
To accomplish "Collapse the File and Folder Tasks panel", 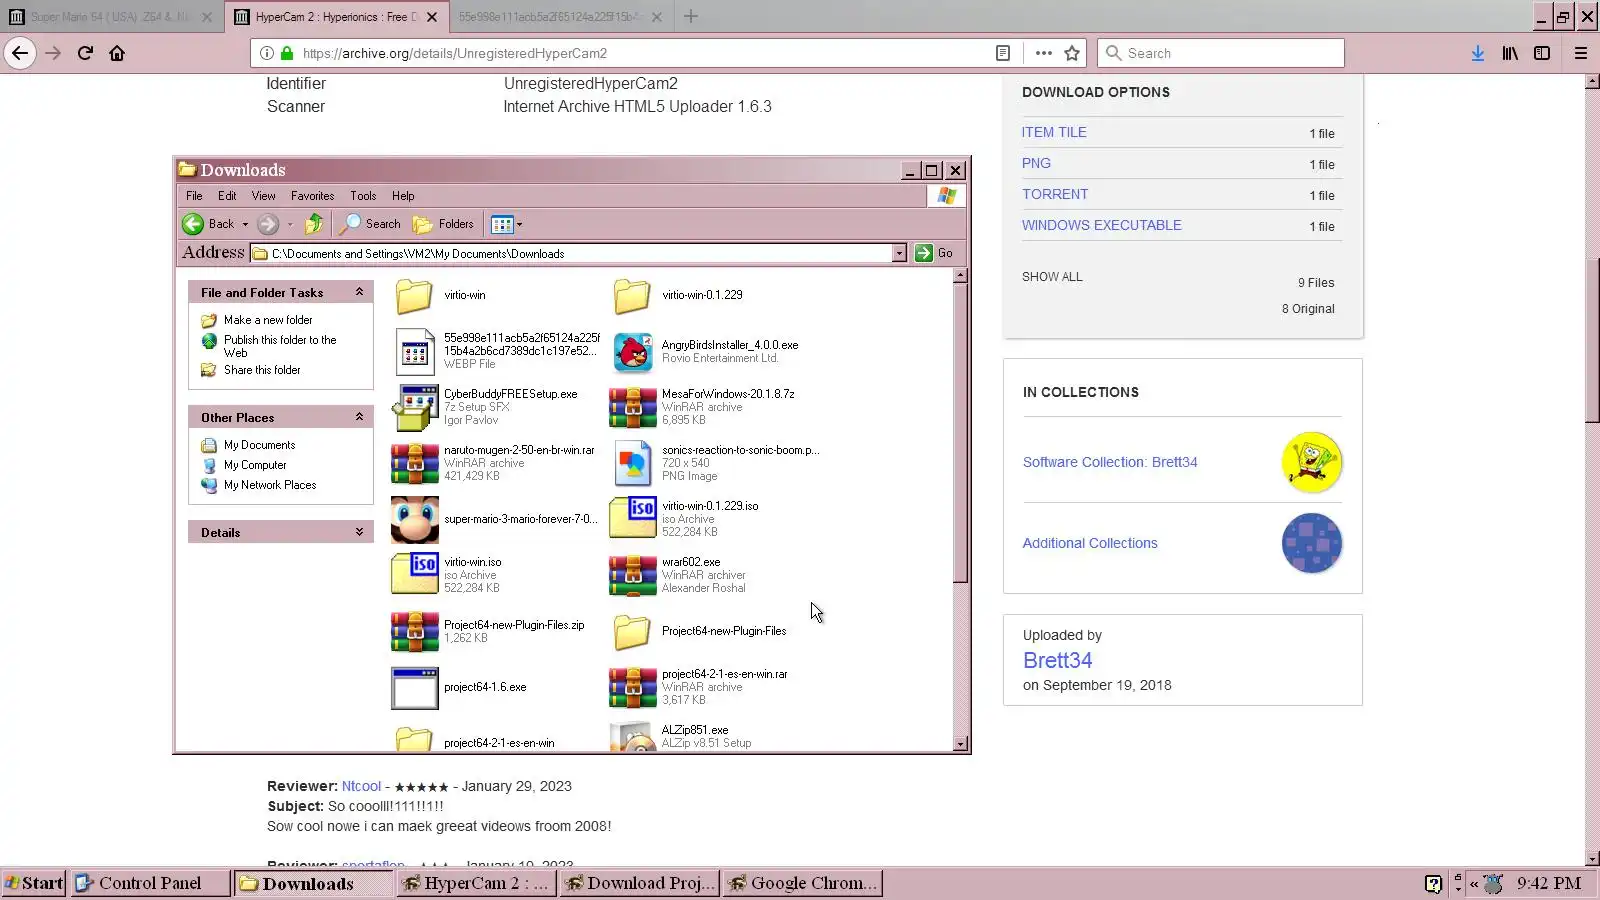I will click(x=359, y=292).
